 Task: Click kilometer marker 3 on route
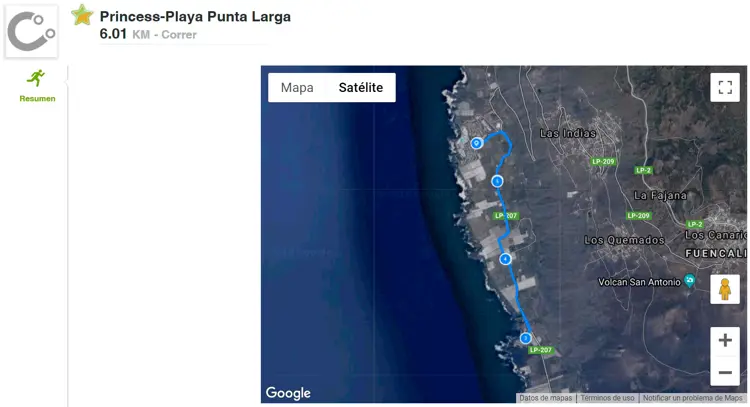[526, 338]
